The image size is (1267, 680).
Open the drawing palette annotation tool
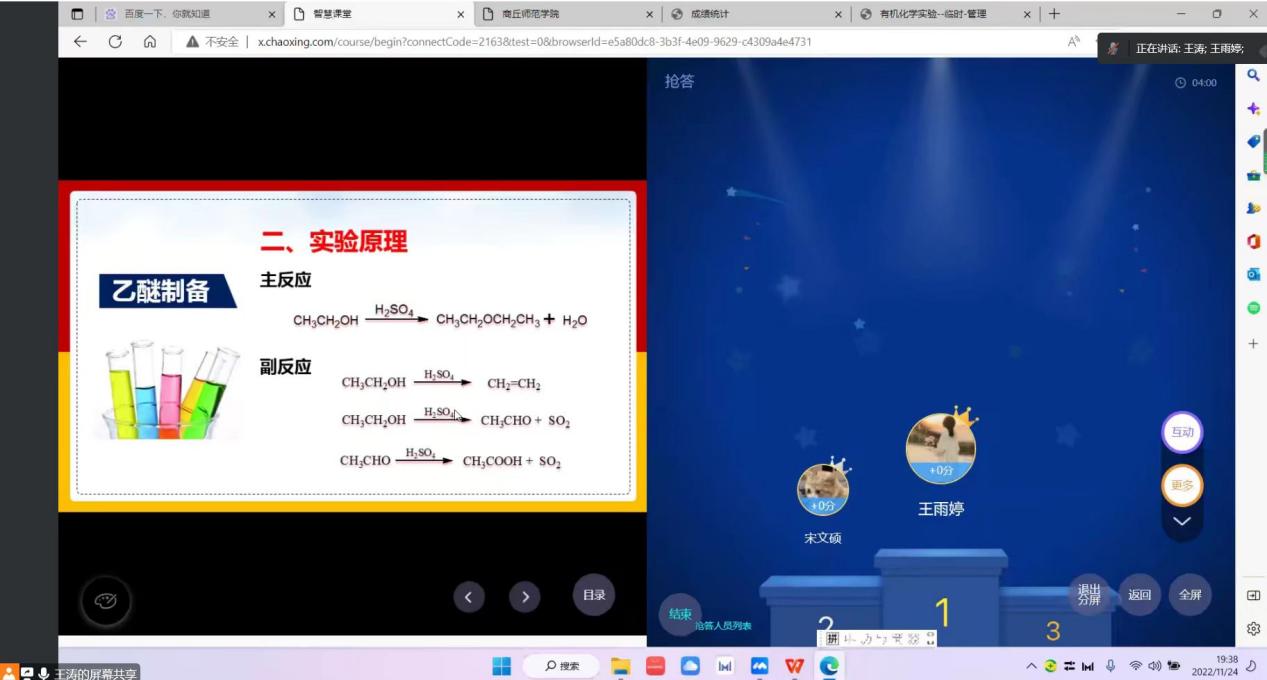point(105,601)
